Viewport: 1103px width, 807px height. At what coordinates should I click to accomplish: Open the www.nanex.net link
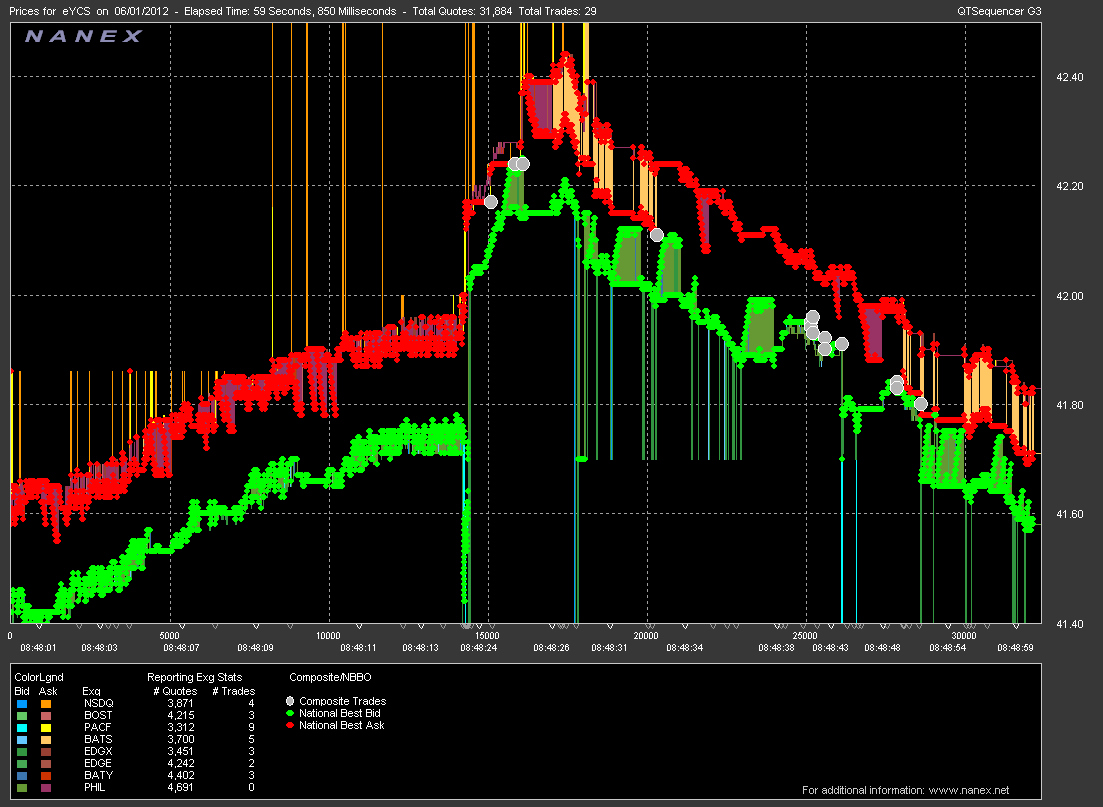969,790
